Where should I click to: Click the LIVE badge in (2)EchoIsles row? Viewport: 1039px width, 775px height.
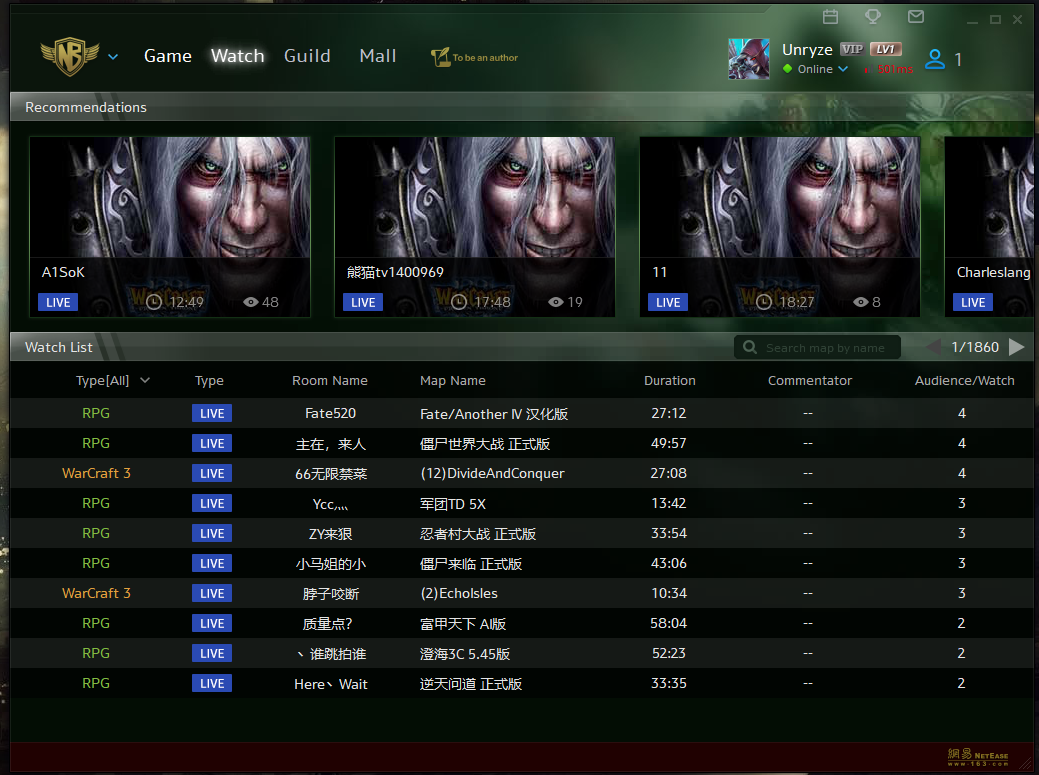click(x=212, y=593)
